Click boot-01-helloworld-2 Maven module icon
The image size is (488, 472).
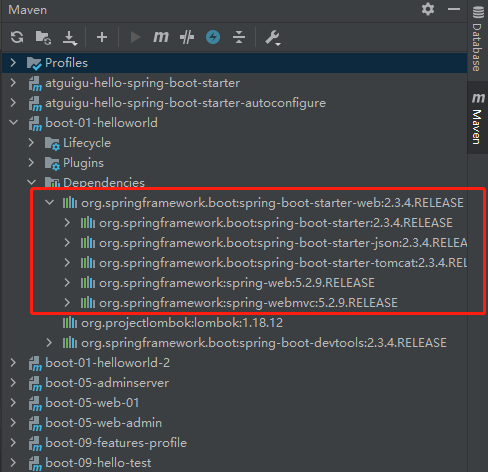(35, 364)
